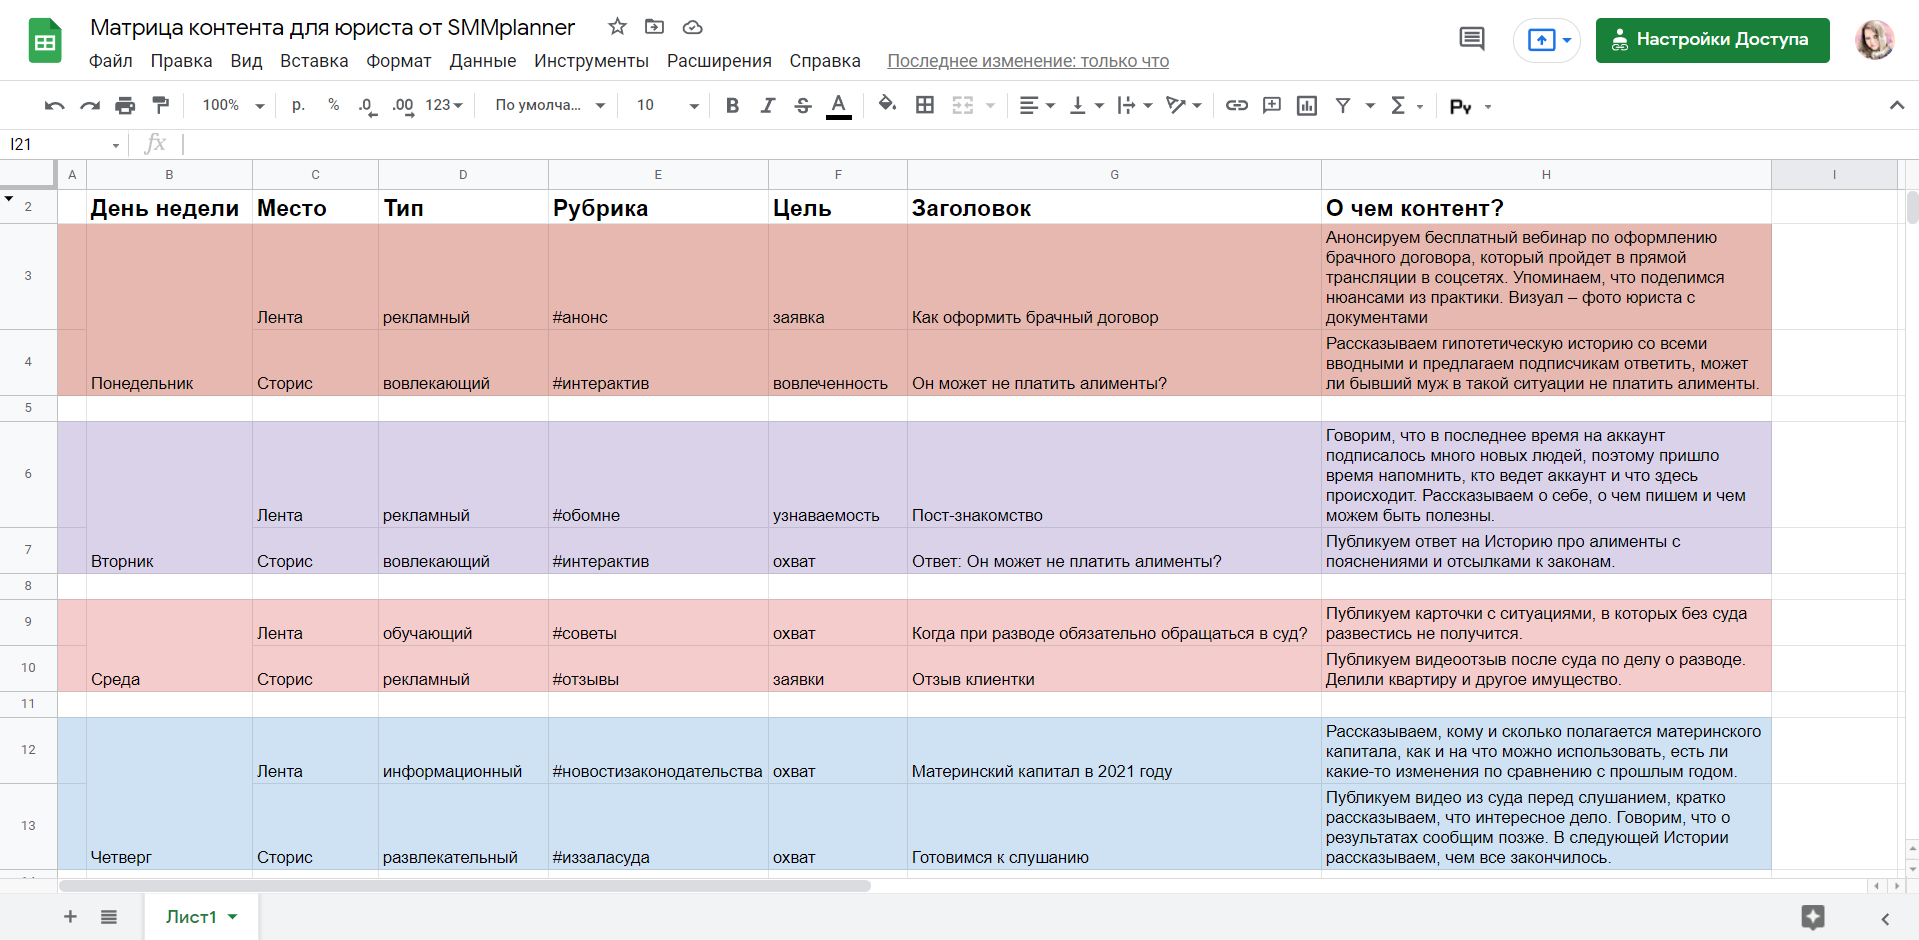Open the cell borders menu

[x=925, y=105]
